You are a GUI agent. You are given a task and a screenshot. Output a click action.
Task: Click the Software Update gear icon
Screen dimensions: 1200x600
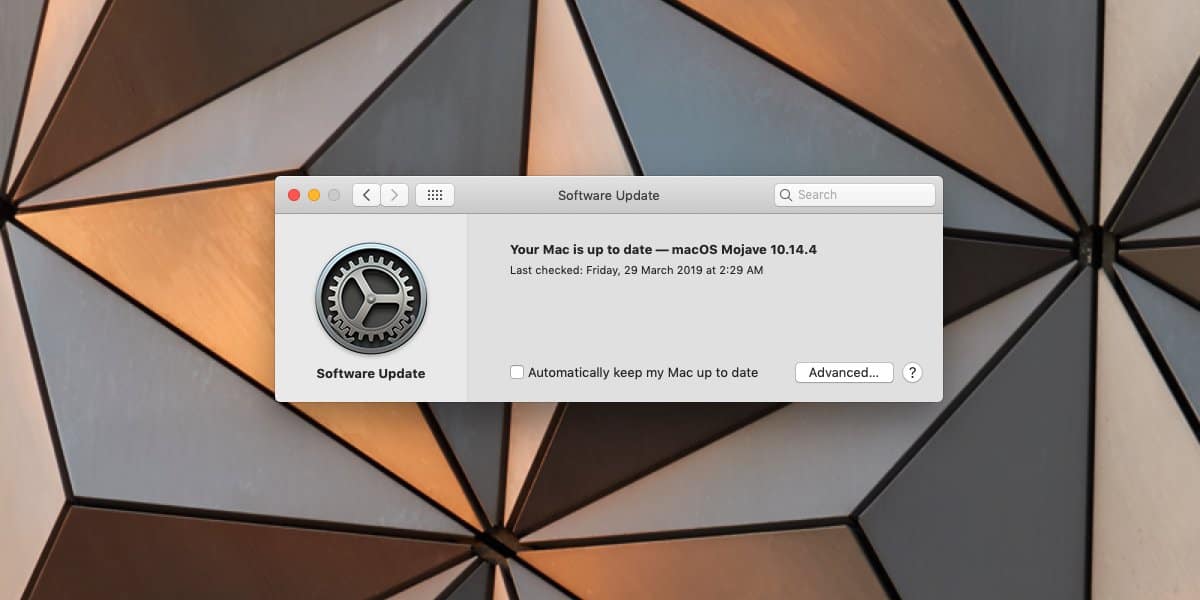click(371, 299)
